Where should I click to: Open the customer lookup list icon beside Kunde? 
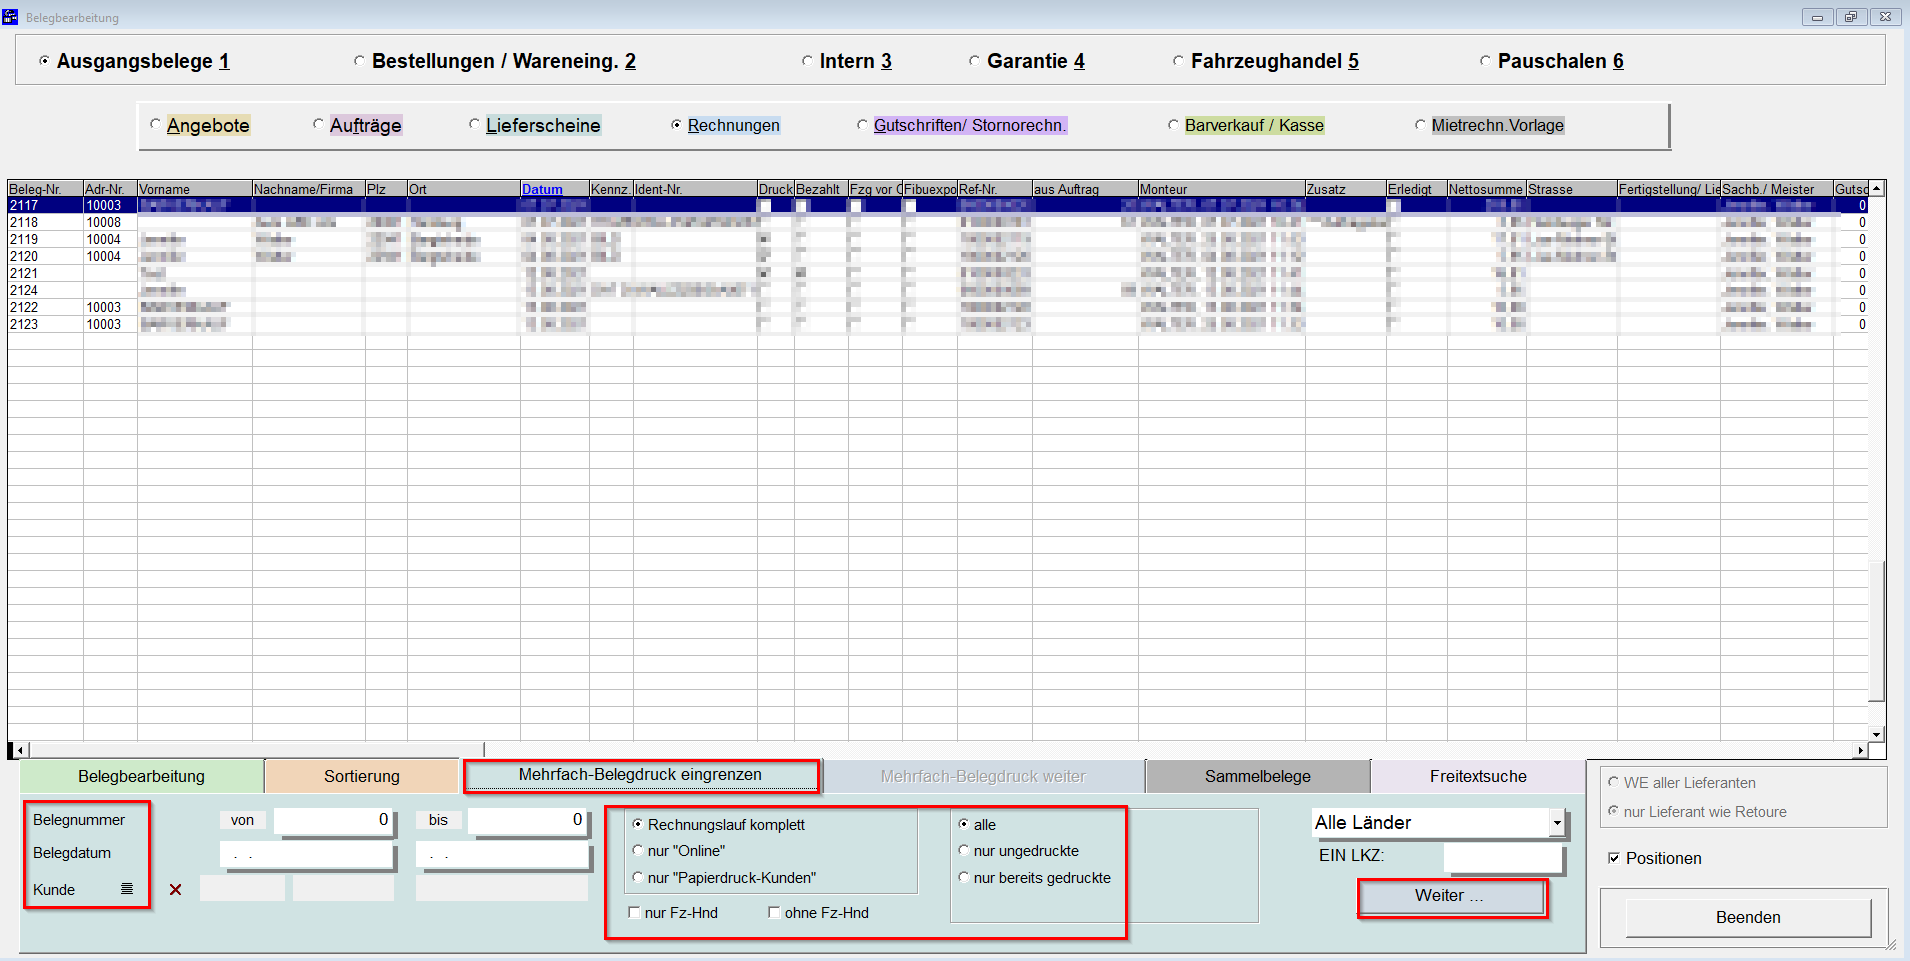[127, 889]
